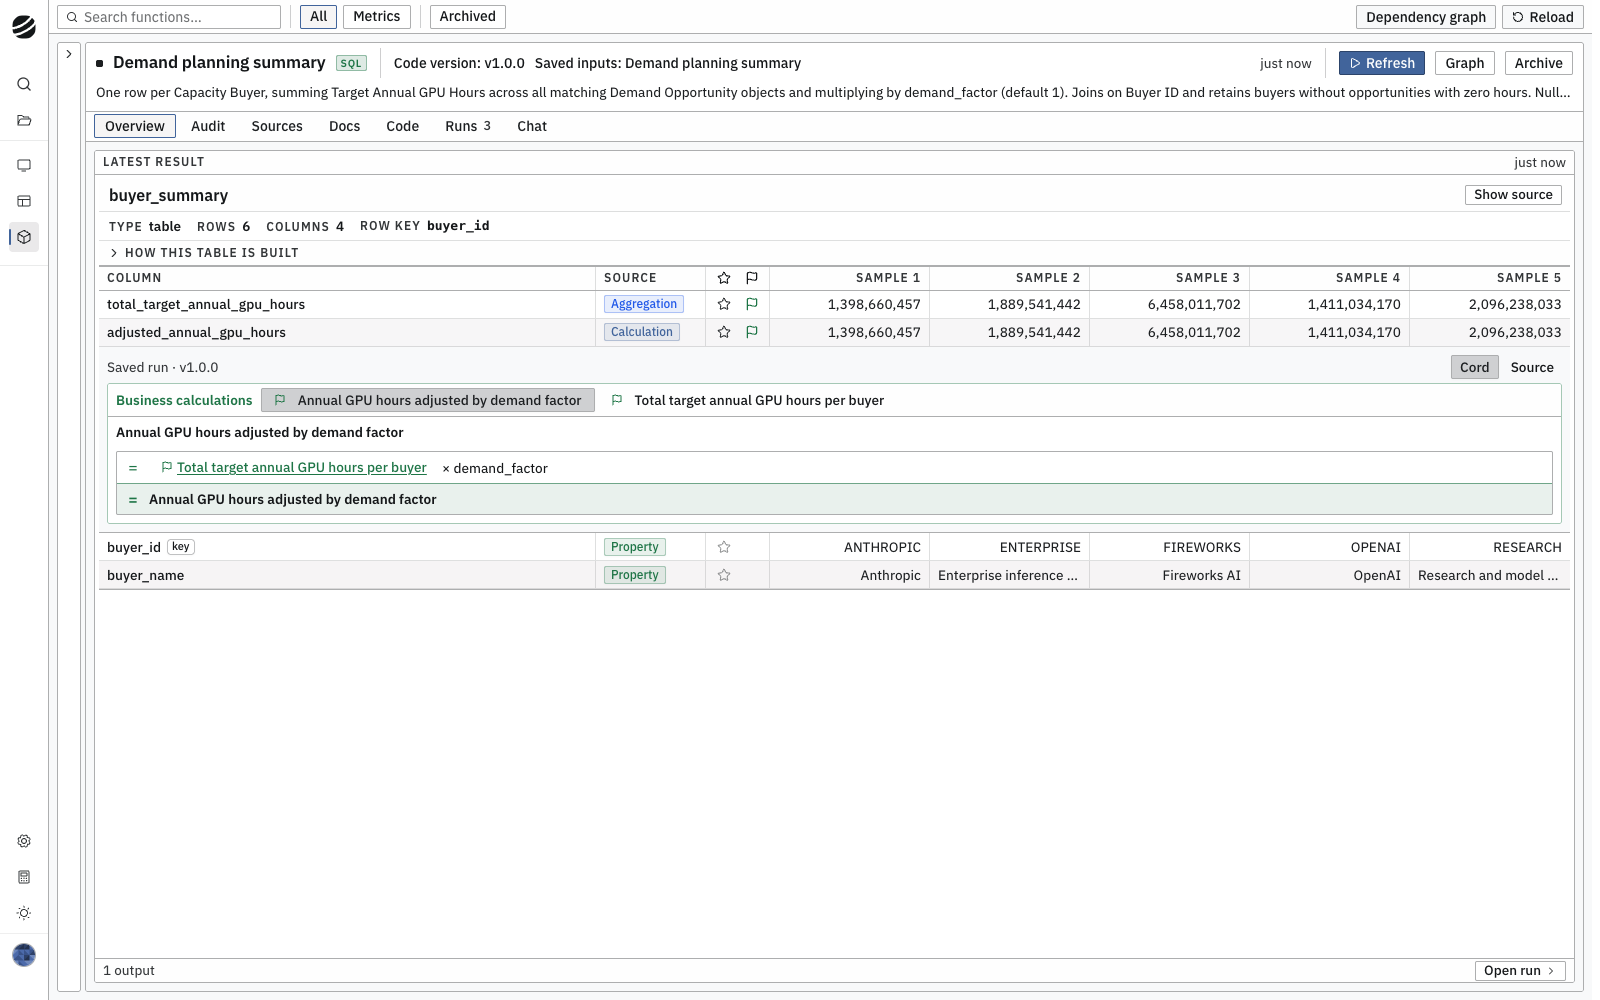Image resolution: width=1600 pixels, height=1000 pixels.
Task: Filter functions by All
Action: tap(319, 17)
